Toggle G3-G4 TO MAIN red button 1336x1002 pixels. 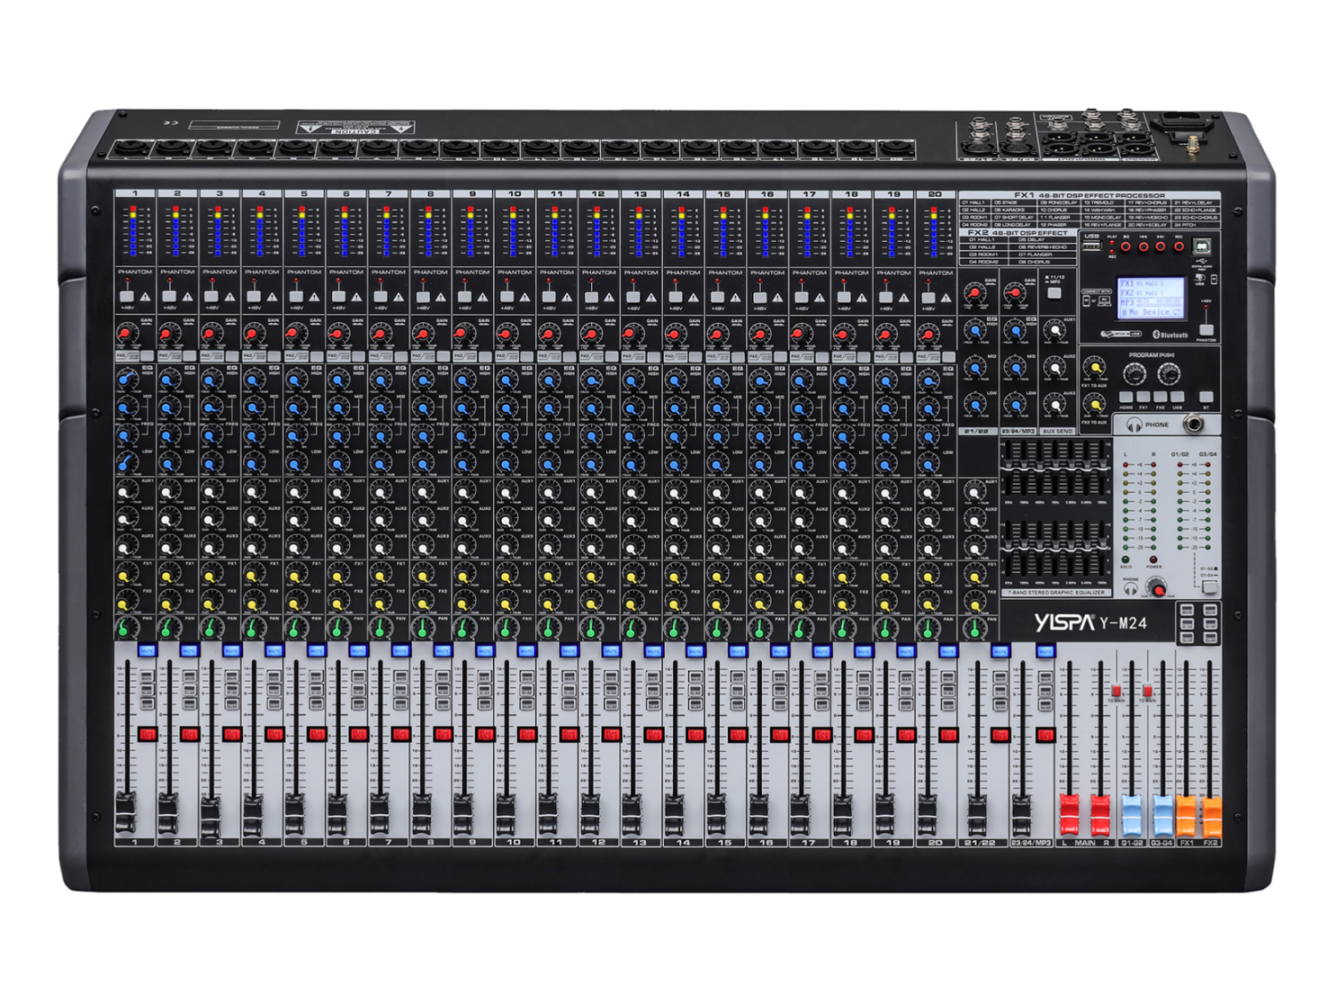pyautogui.click(x=1147, y=691)
